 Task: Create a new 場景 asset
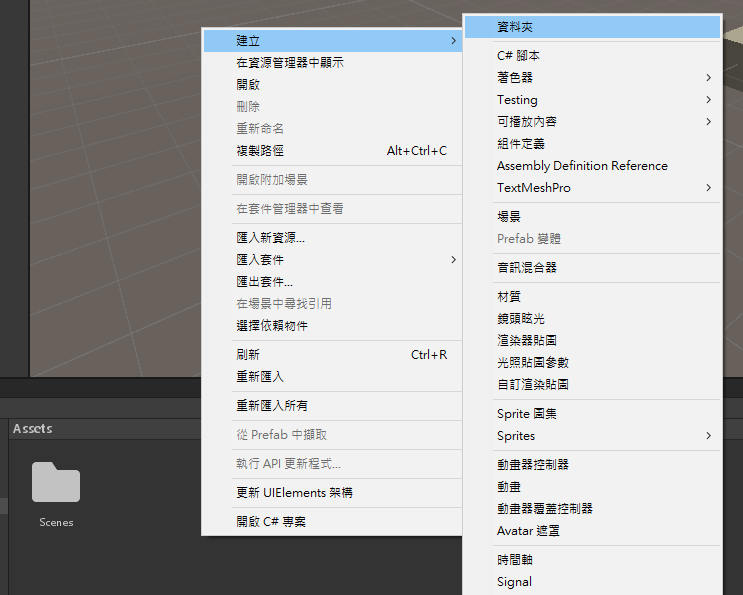tap(509, 217)
